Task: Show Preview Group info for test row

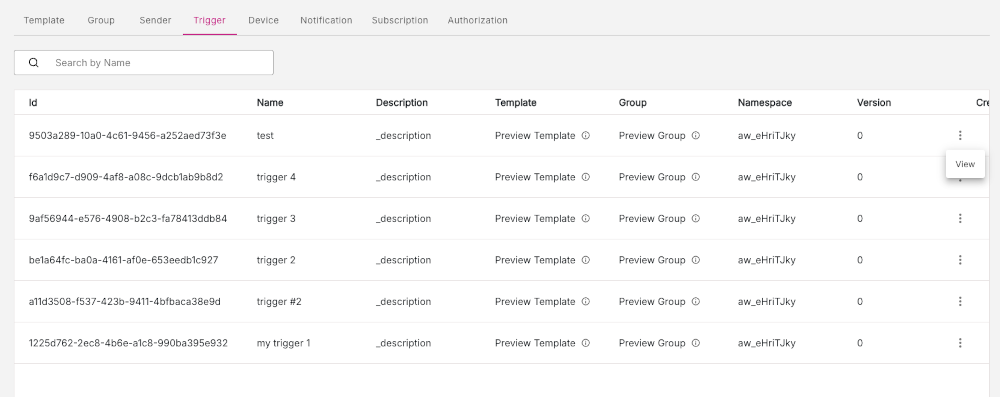Action: coord(696,135)
